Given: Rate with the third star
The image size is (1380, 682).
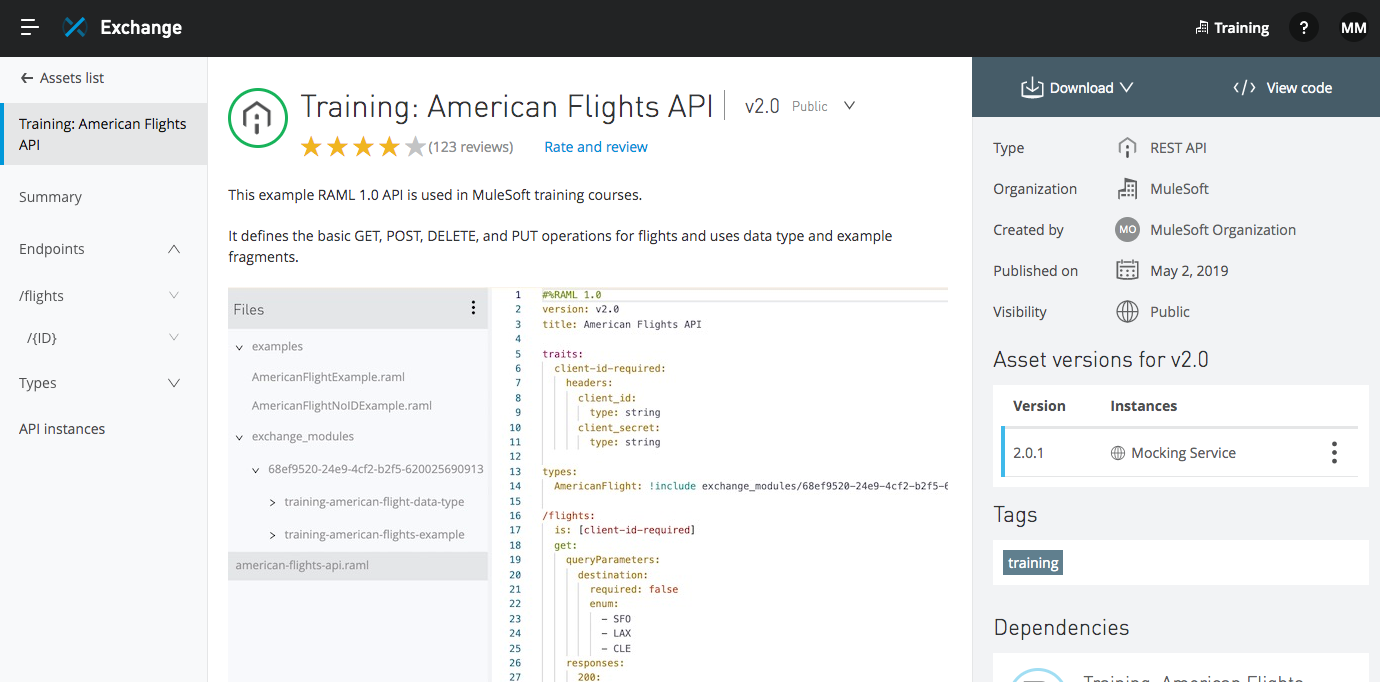Looking at the screenshot, I should point(363,147).
